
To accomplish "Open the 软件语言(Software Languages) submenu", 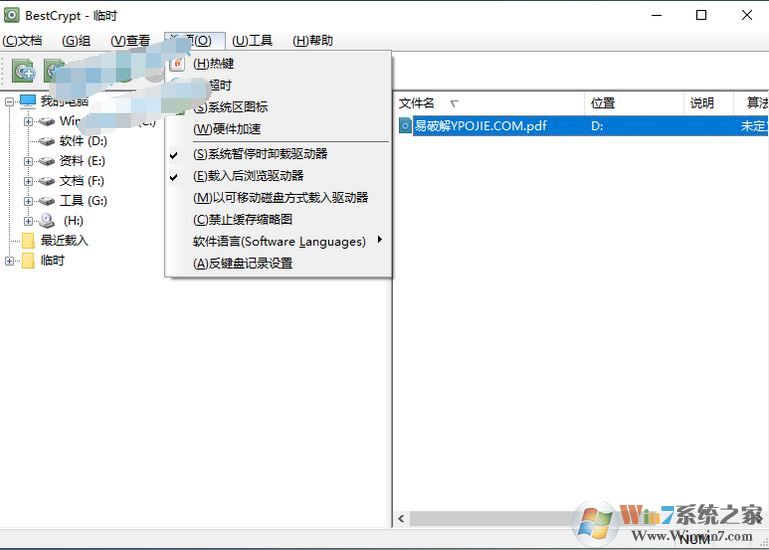I will click(x=279, y=241).
